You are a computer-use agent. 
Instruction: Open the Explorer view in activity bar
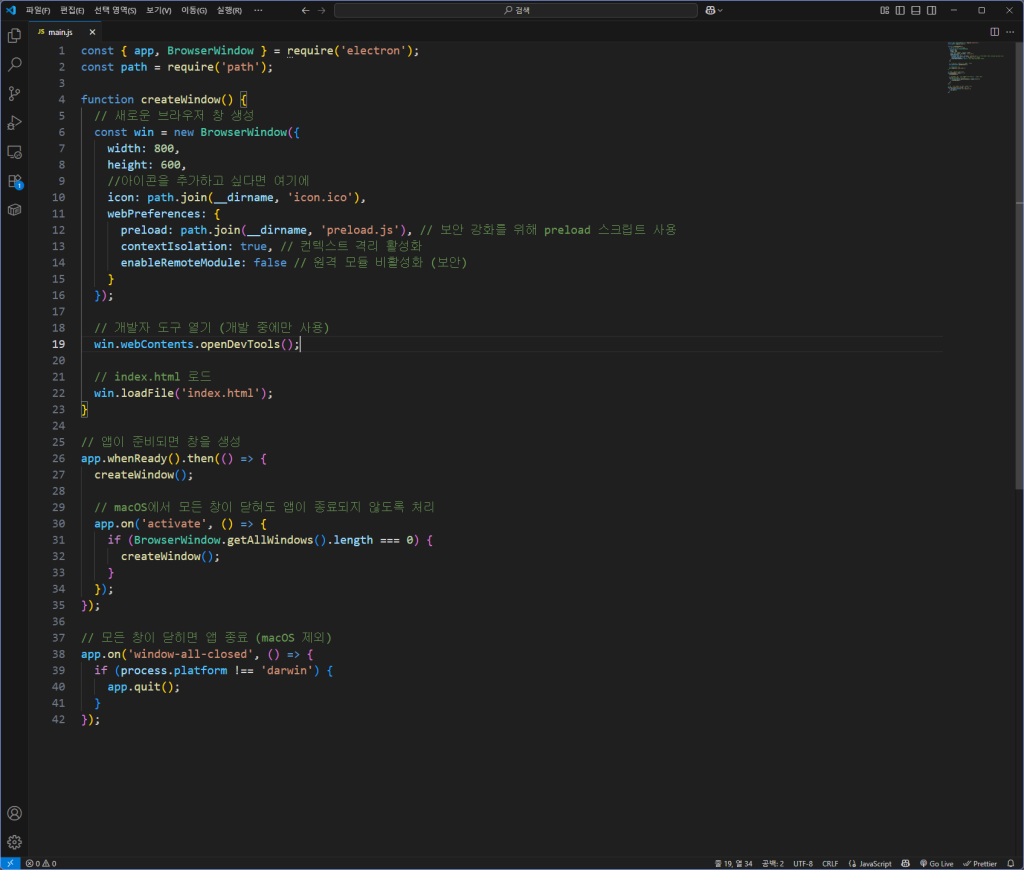point(14,36)
